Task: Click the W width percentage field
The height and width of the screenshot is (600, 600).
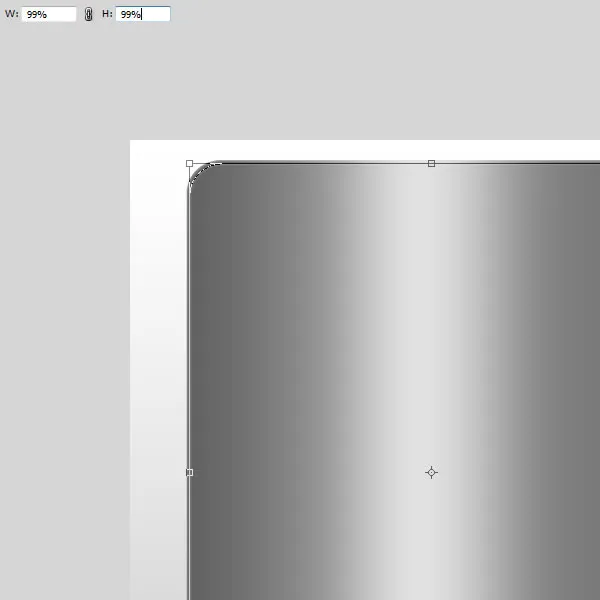Action: 49,15
